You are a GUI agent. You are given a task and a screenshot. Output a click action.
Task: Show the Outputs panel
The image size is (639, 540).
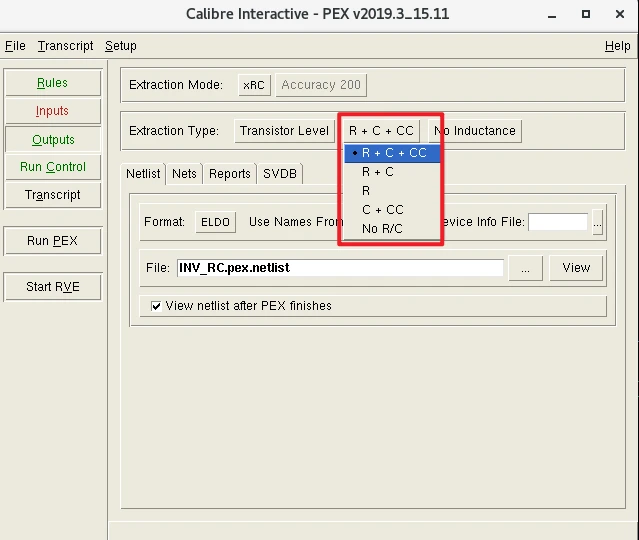53,139
